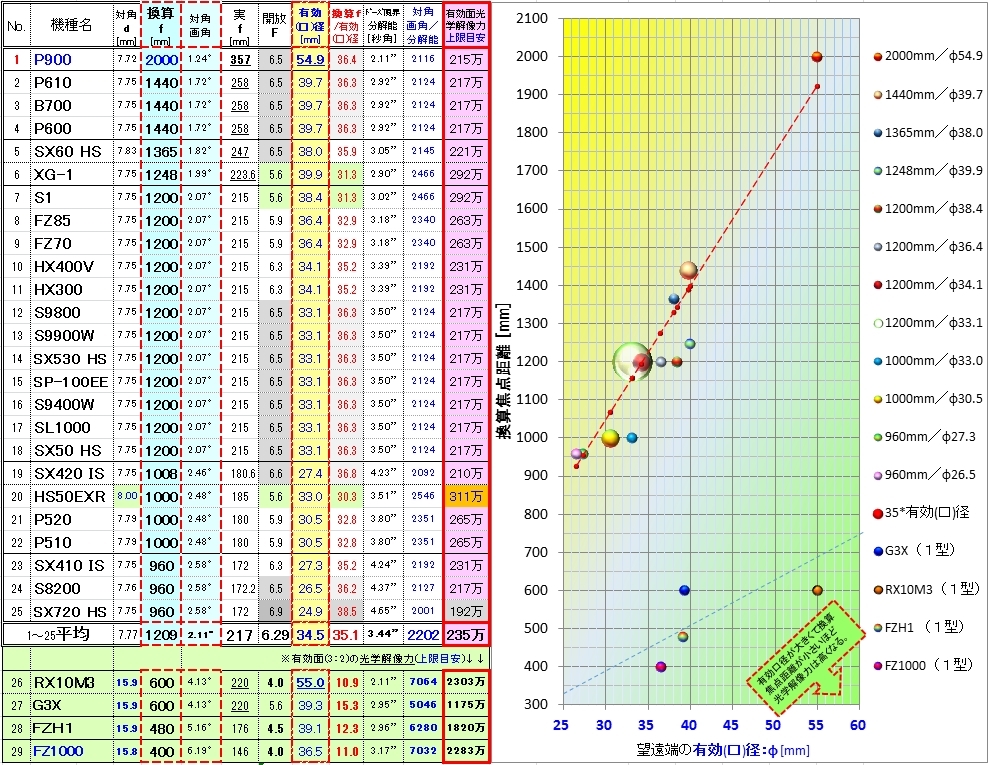Click the HS50EXR model name cell
Viewport: 989px width, 765px height.
click(71, 497)
